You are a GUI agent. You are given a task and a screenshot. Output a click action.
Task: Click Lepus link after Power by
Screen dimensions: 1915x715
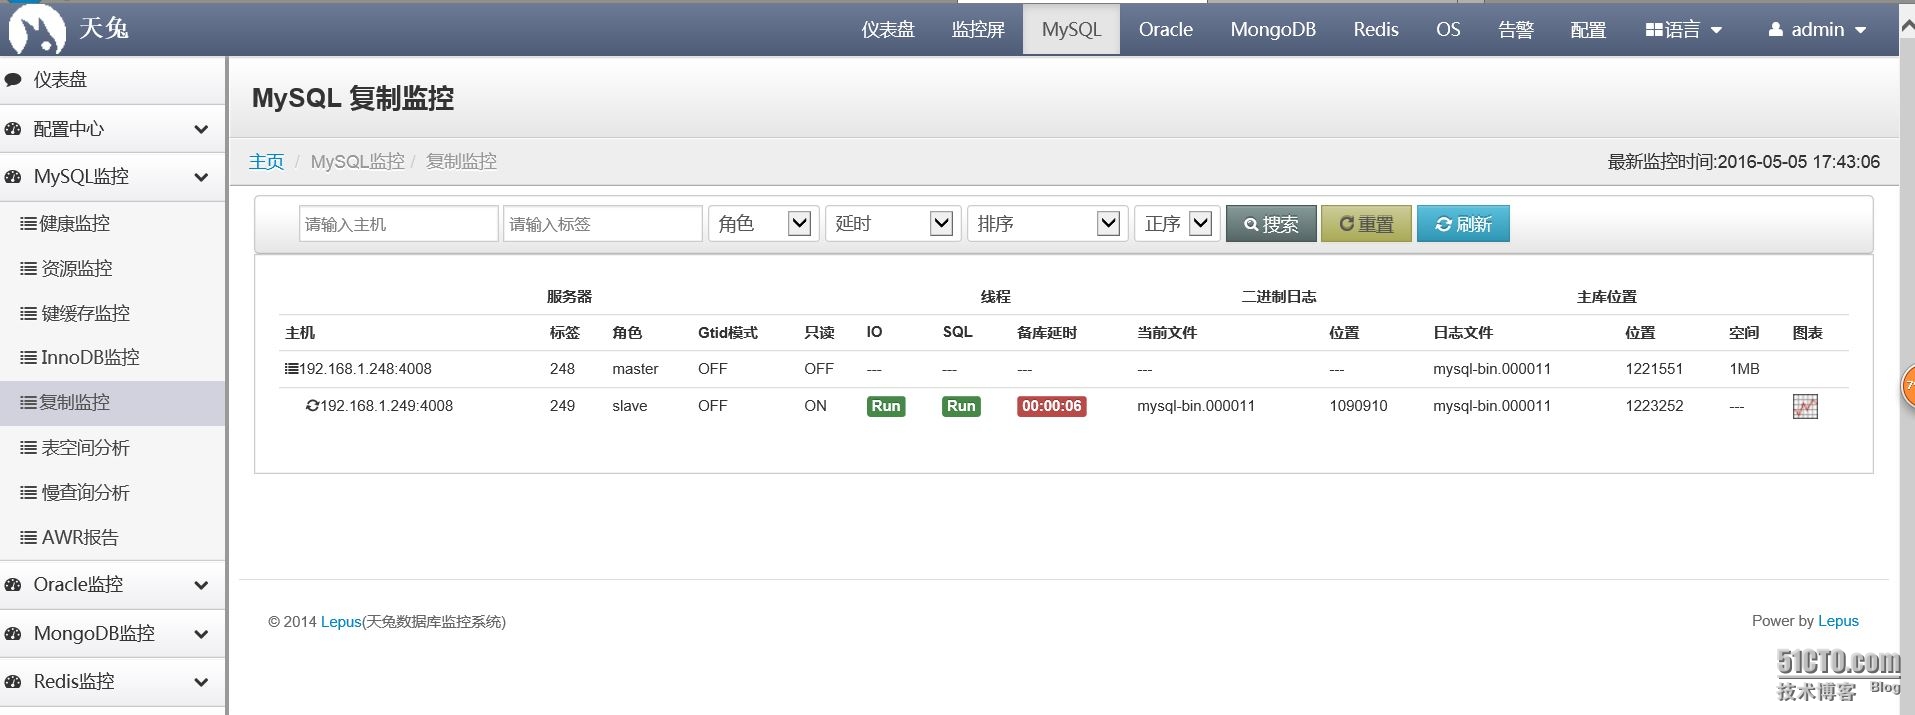(1838, 621)
